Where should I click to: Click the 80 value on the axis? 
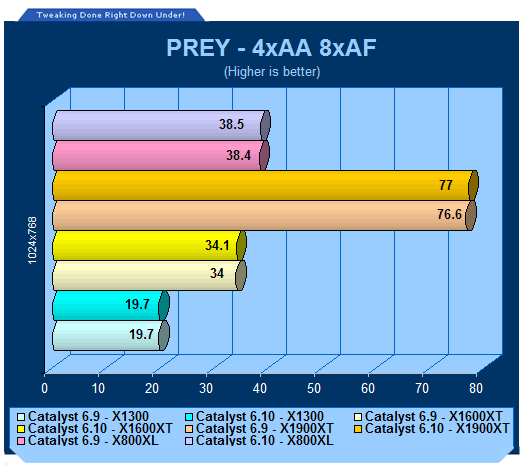(x=476, y=388)
